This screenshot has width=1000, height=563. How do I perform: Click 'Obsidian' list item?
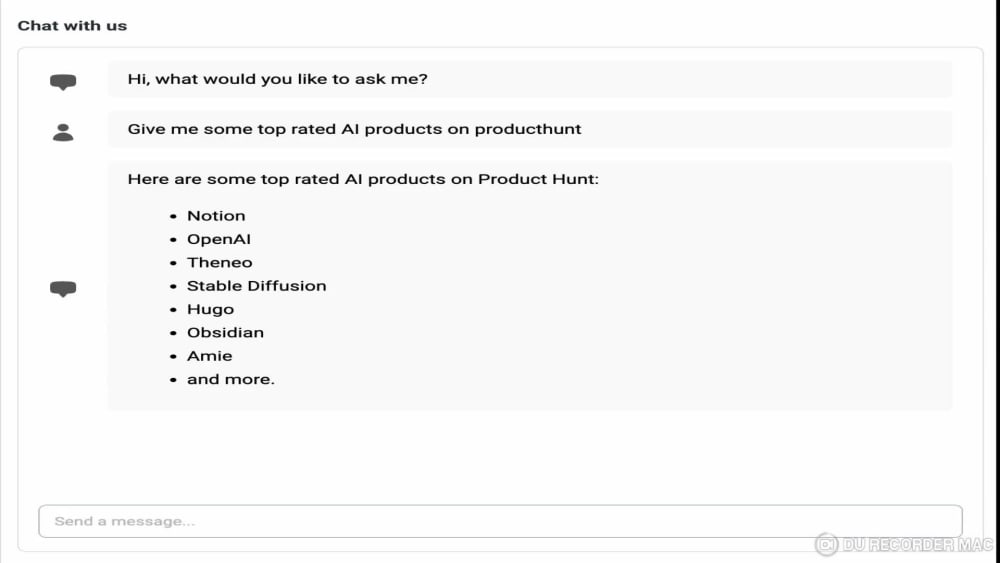click(225, 332)
